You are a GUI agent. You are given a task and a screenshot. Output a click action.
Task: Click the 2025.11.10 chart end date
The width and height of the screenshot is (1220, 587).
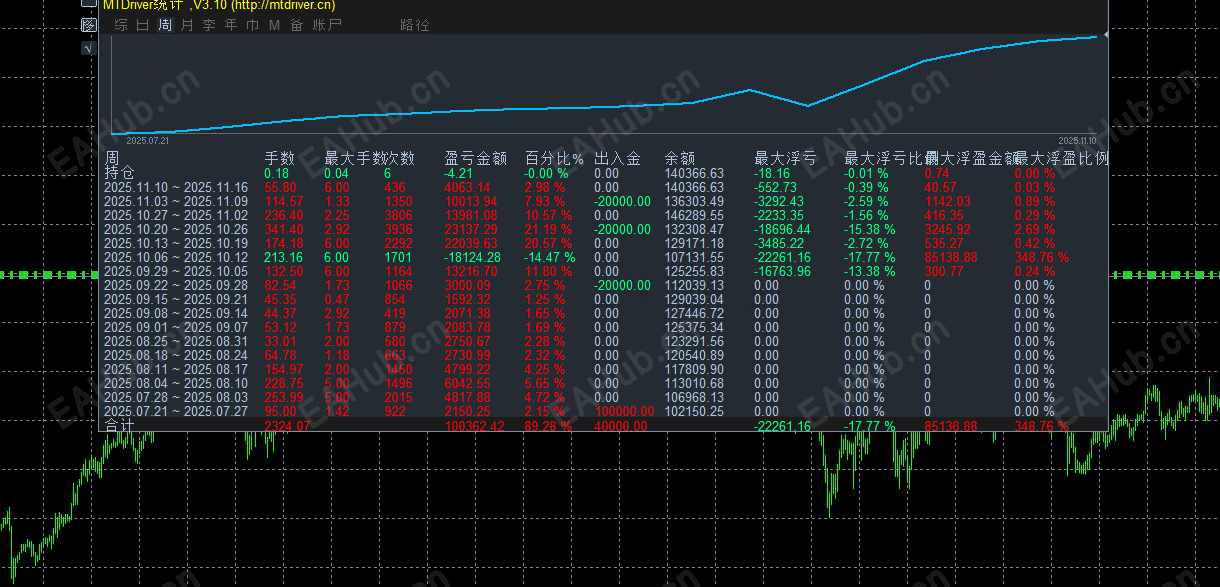pos(1077,141)
